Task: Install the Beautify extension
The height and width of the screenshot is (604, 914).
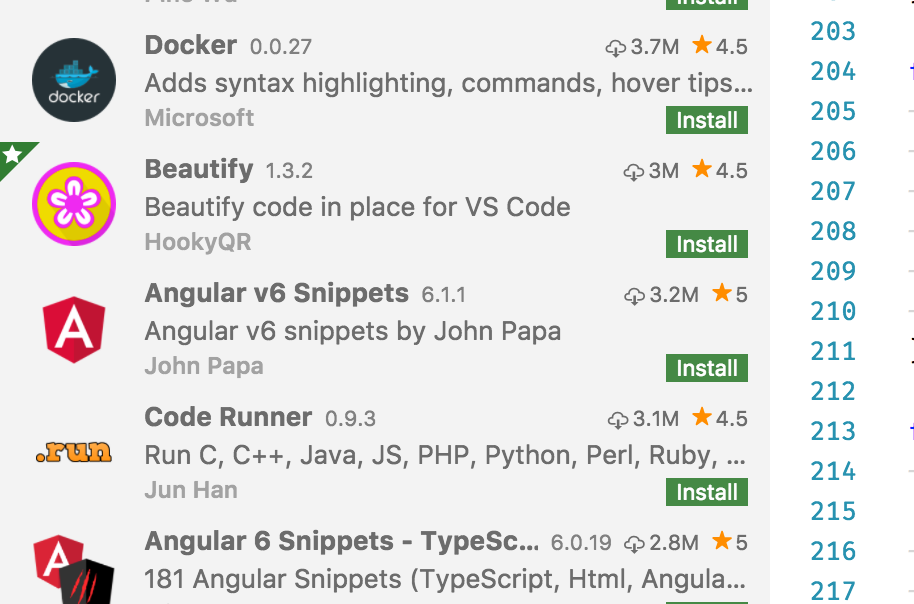Action: click(706, 244)
